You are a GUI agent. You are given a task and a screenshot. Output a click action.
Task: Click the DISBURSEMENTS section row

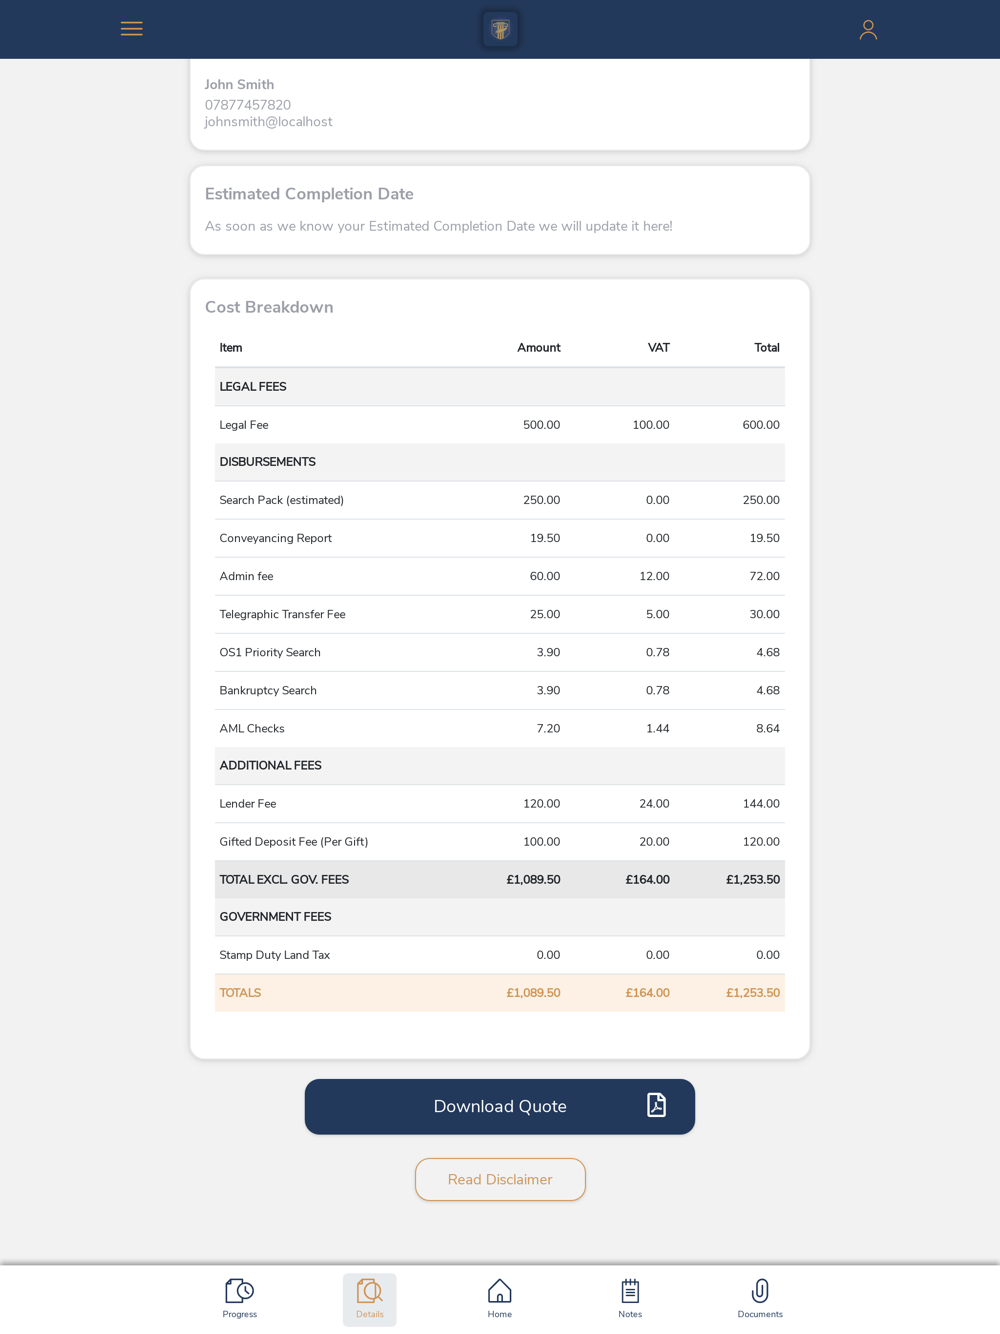pos(500,462)
